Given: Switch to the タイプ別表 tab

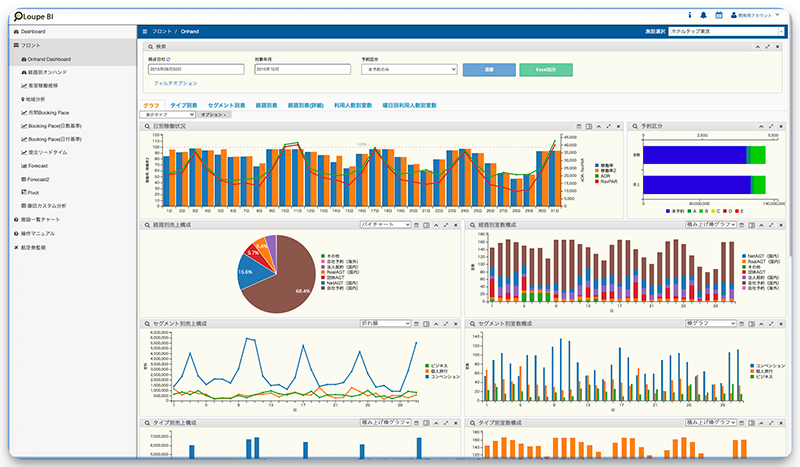Looking at the screenshot, I should [x=184, y=105].
